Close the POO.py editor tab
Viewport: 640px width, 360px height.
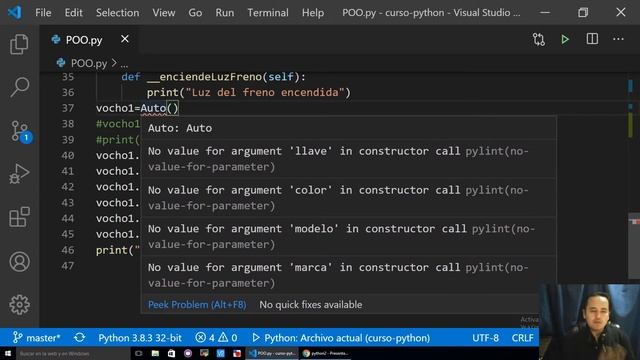tap(125, 39)
